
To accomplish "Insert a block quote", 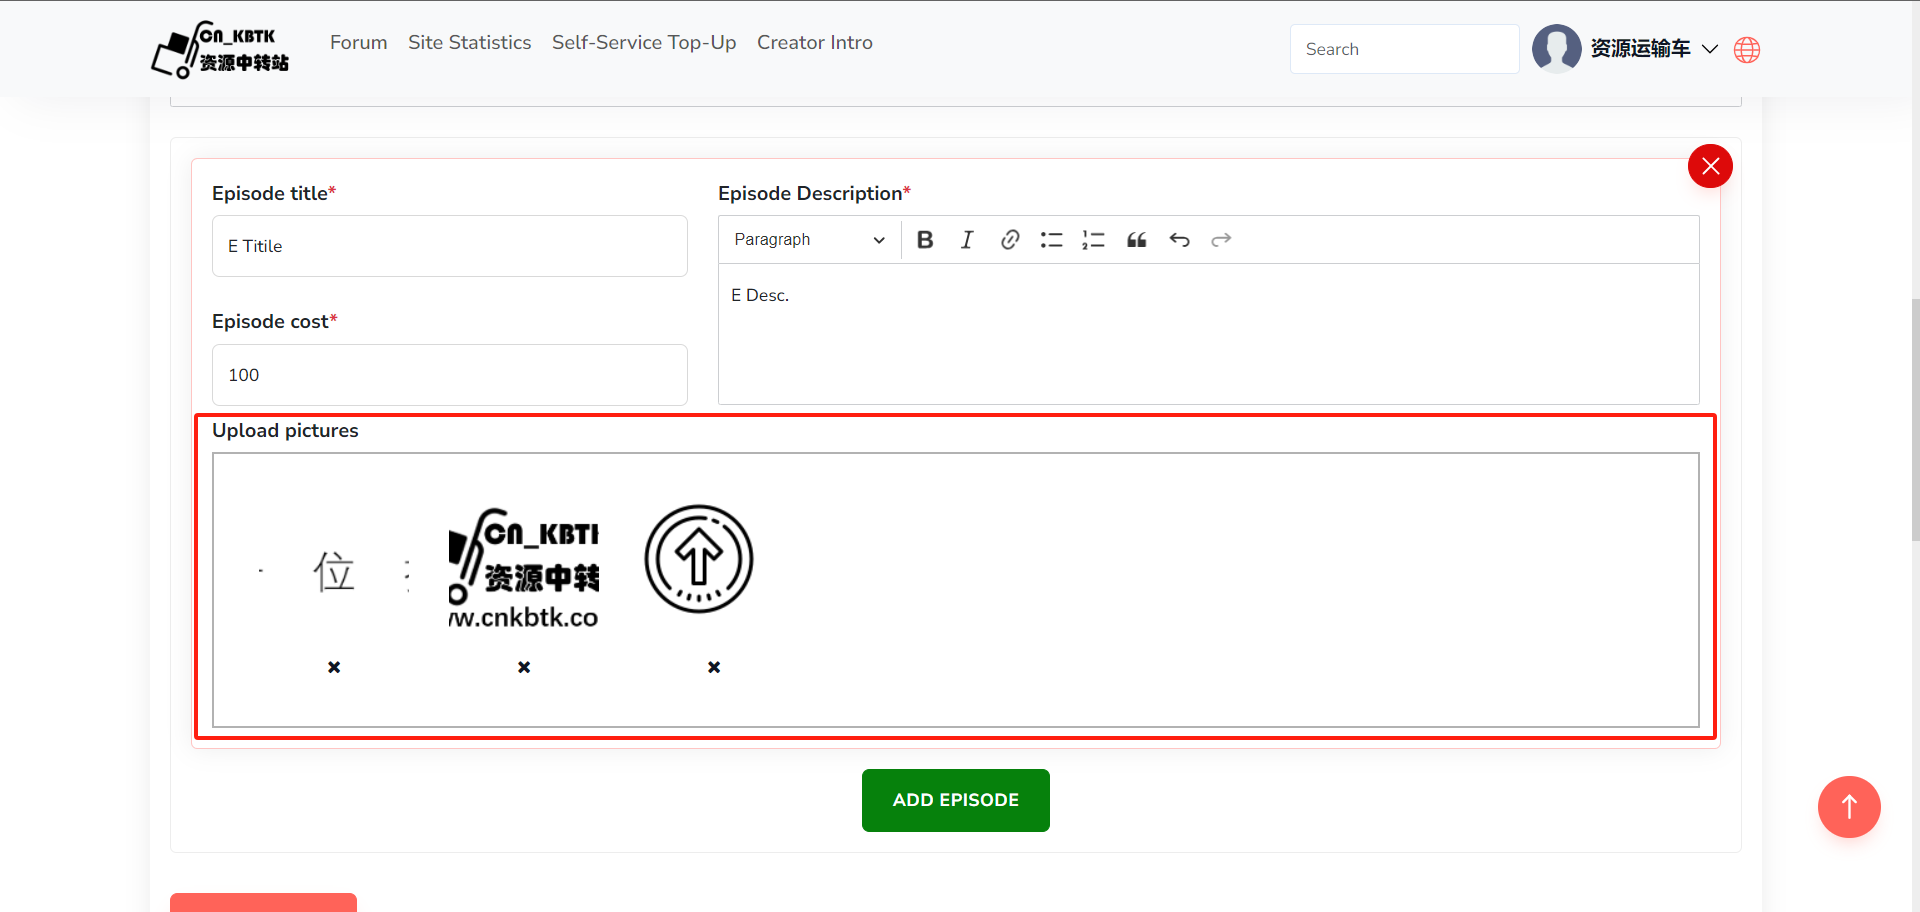I will tap(1136, 240).
